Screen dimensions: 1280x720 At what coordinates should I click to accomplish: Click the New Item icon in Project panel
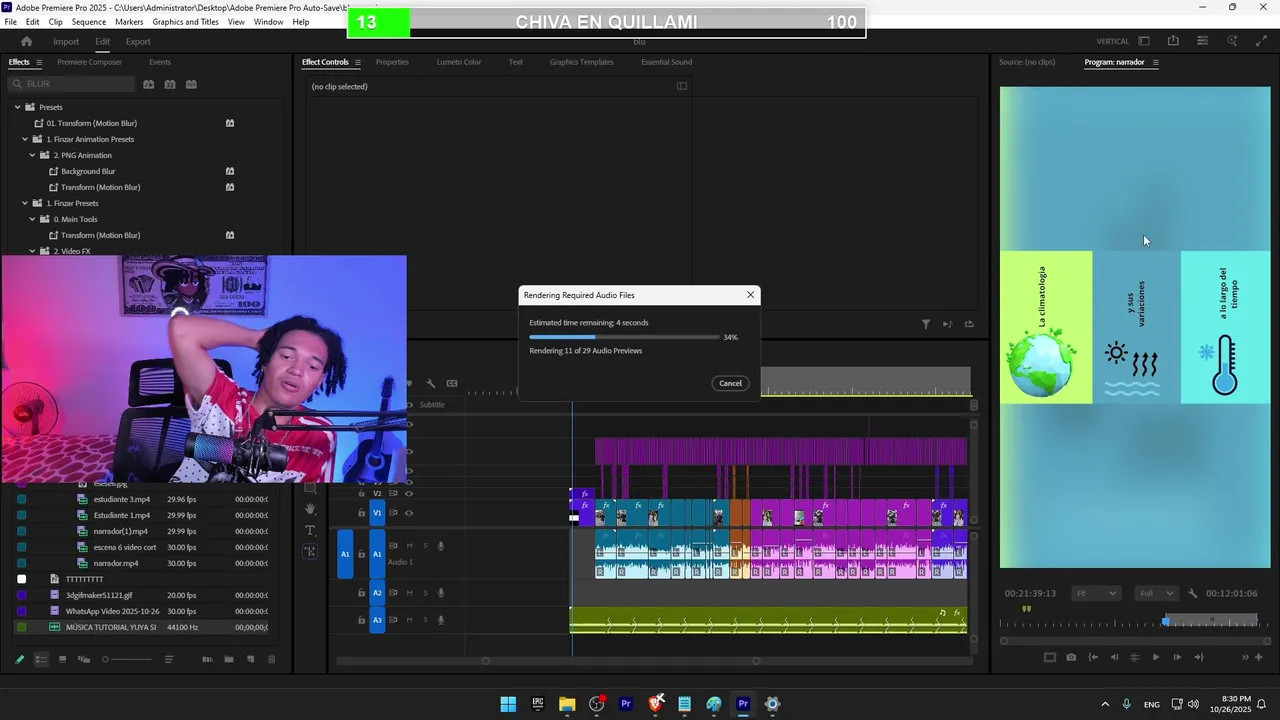[250, 659]
